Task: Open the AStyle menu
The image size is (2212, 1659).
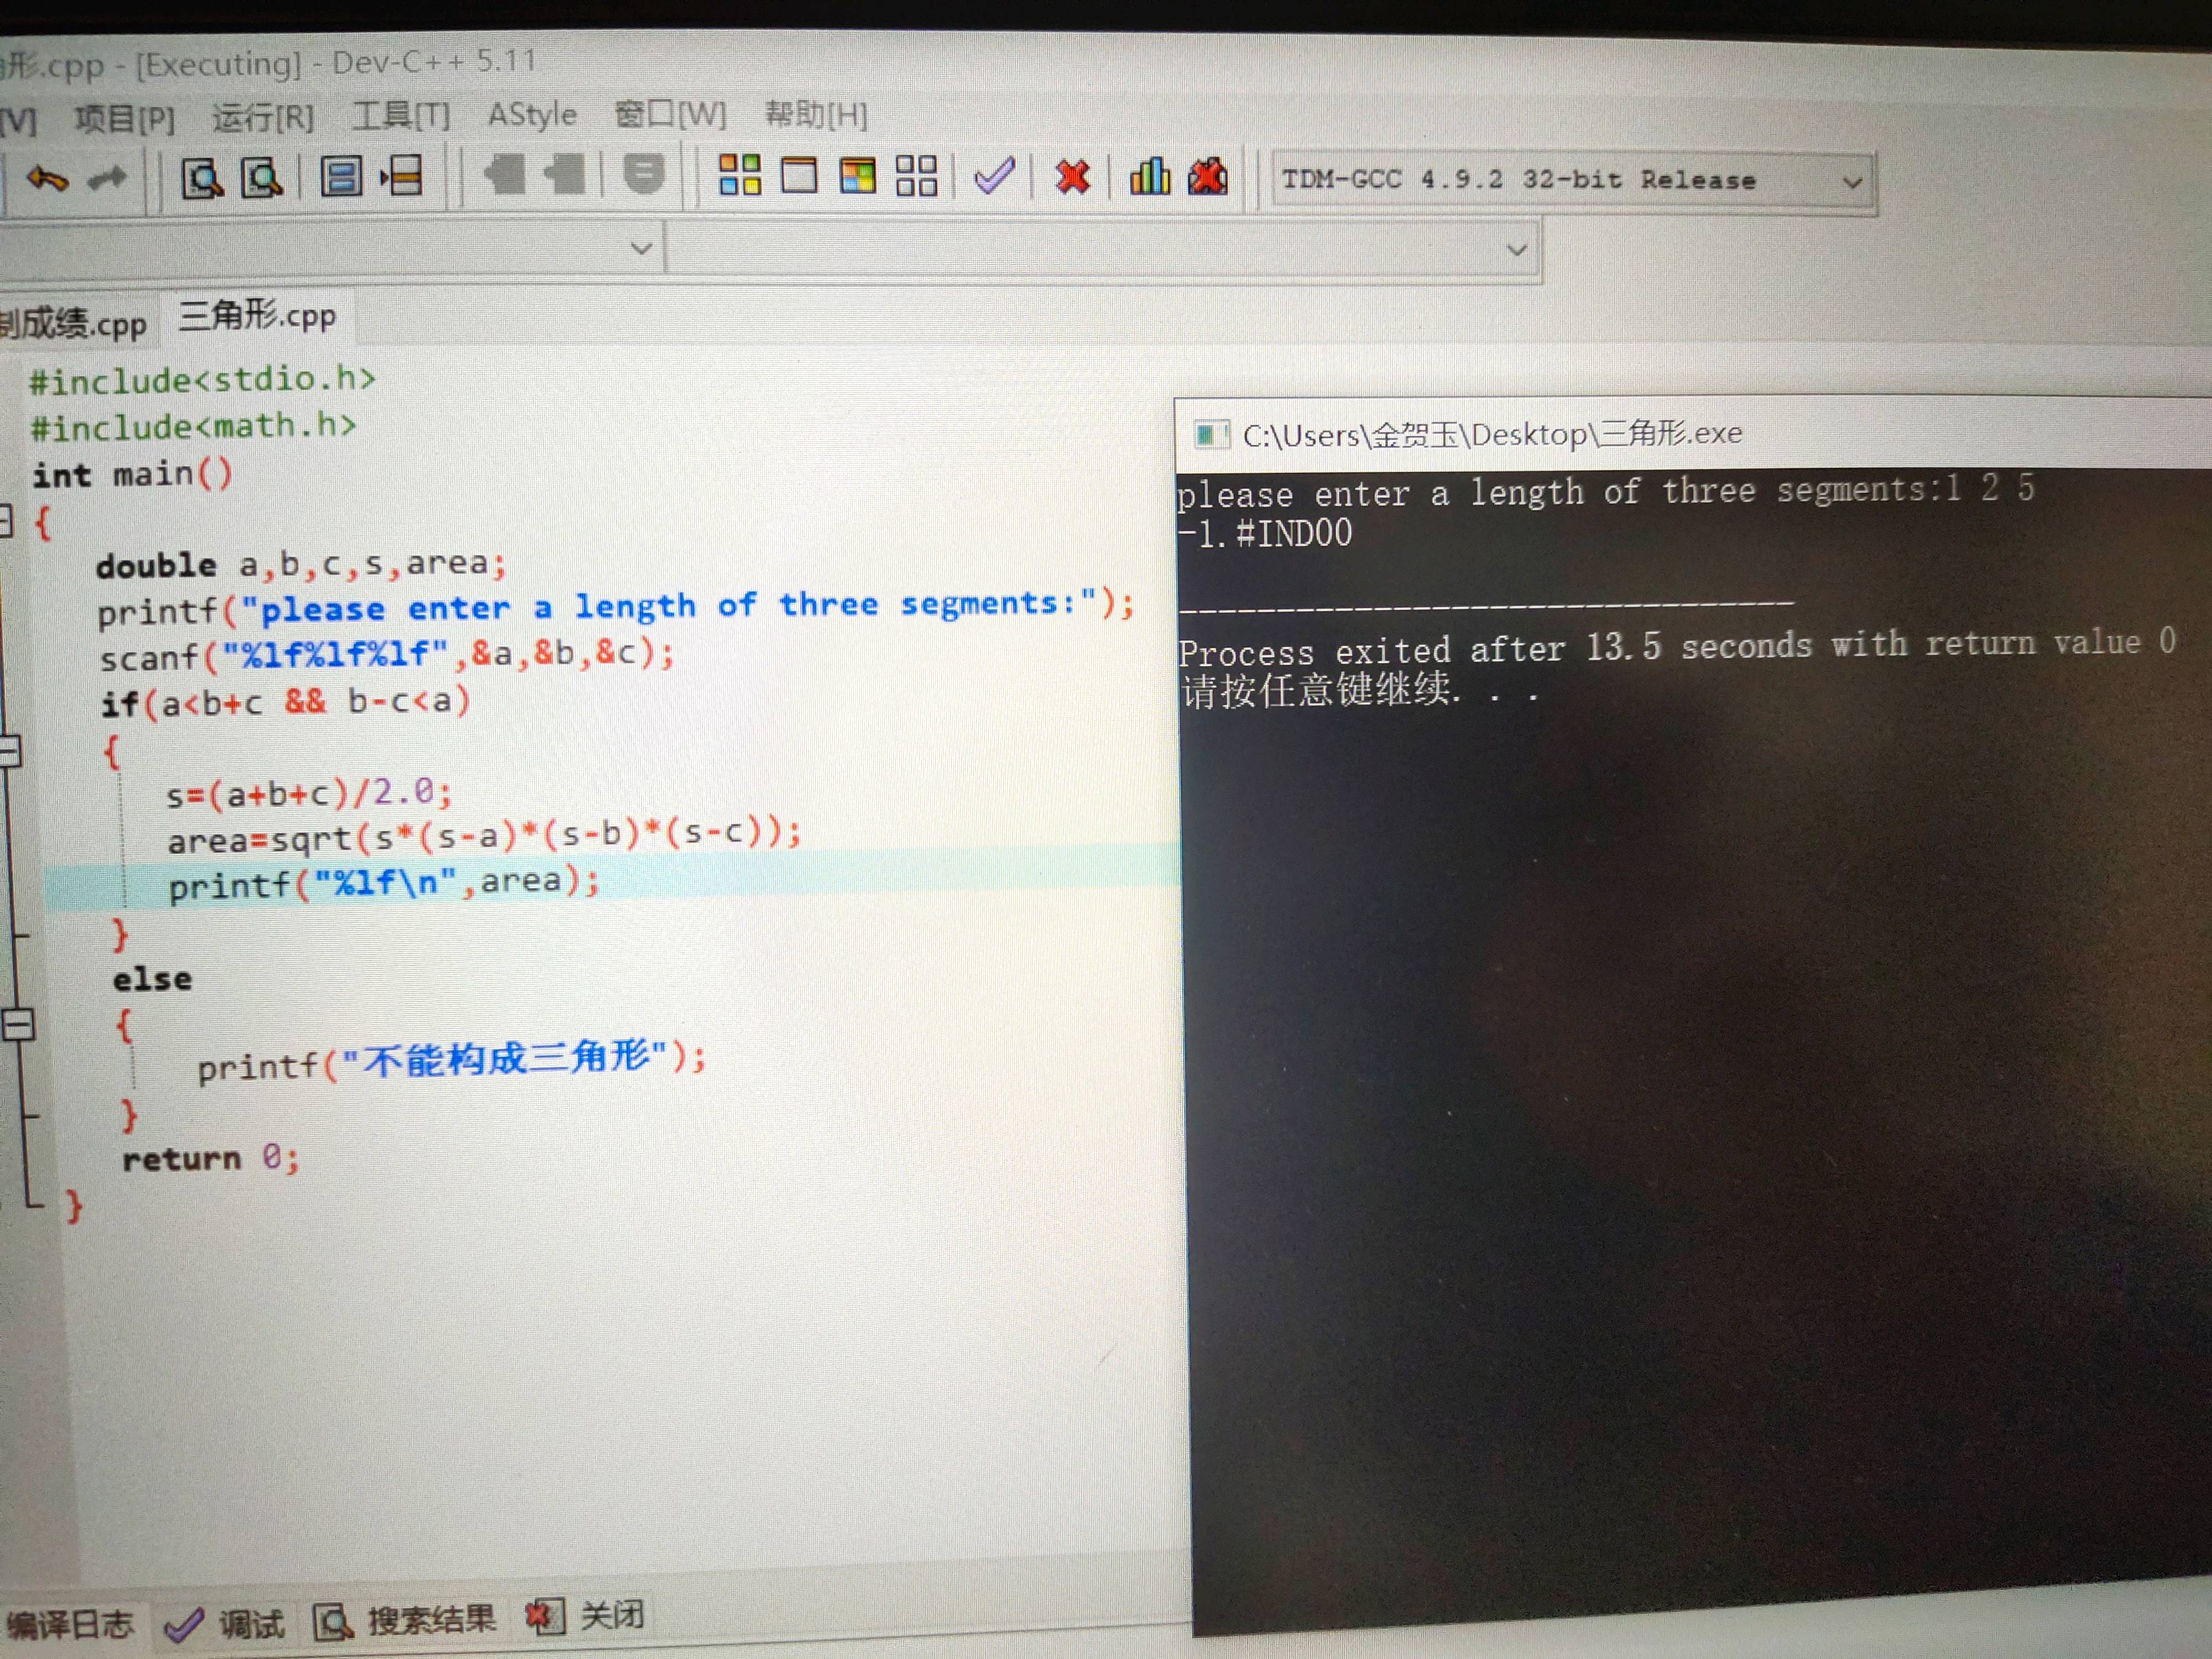Action: (532, 115)
